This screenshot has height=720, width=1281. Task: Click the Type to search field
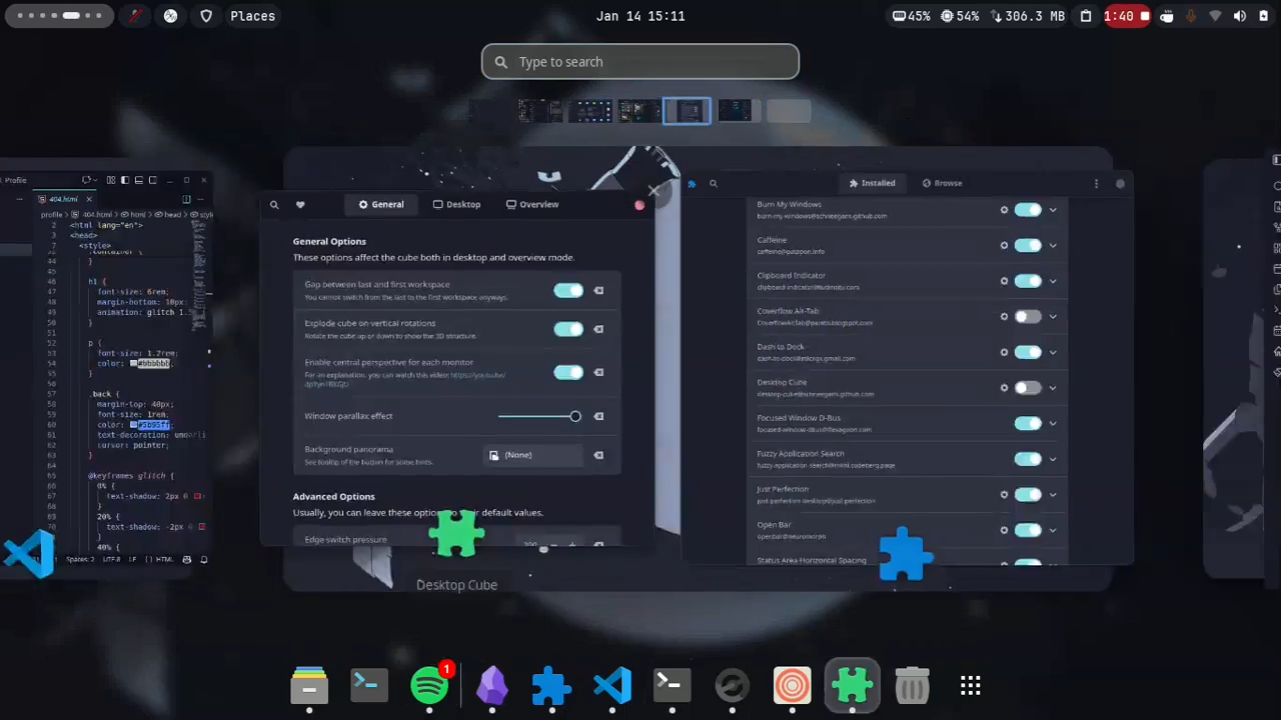[640, 62]
